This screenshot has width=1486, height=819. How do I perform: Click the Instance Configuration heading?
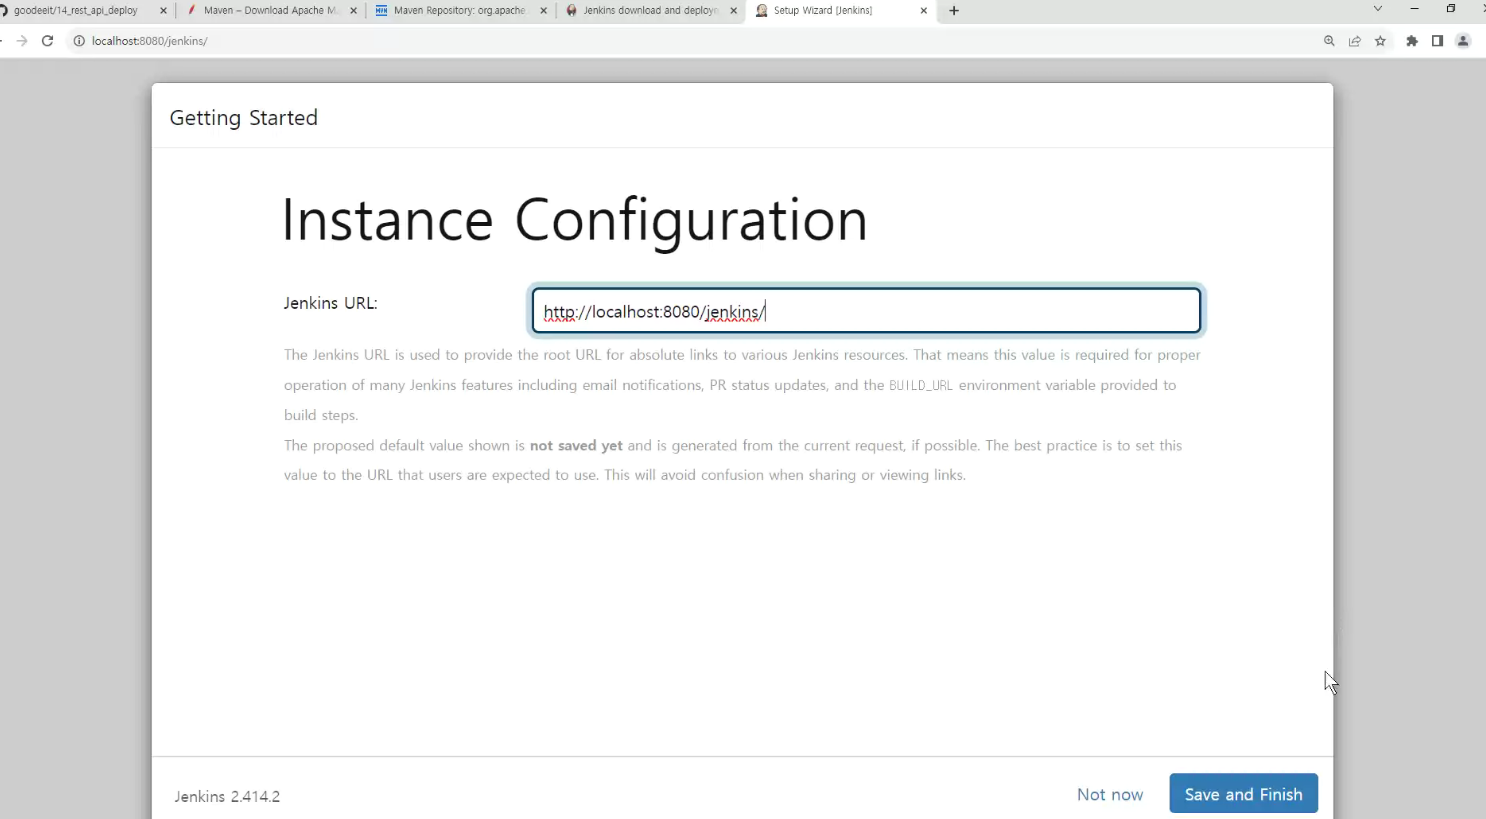click(575, 221)
